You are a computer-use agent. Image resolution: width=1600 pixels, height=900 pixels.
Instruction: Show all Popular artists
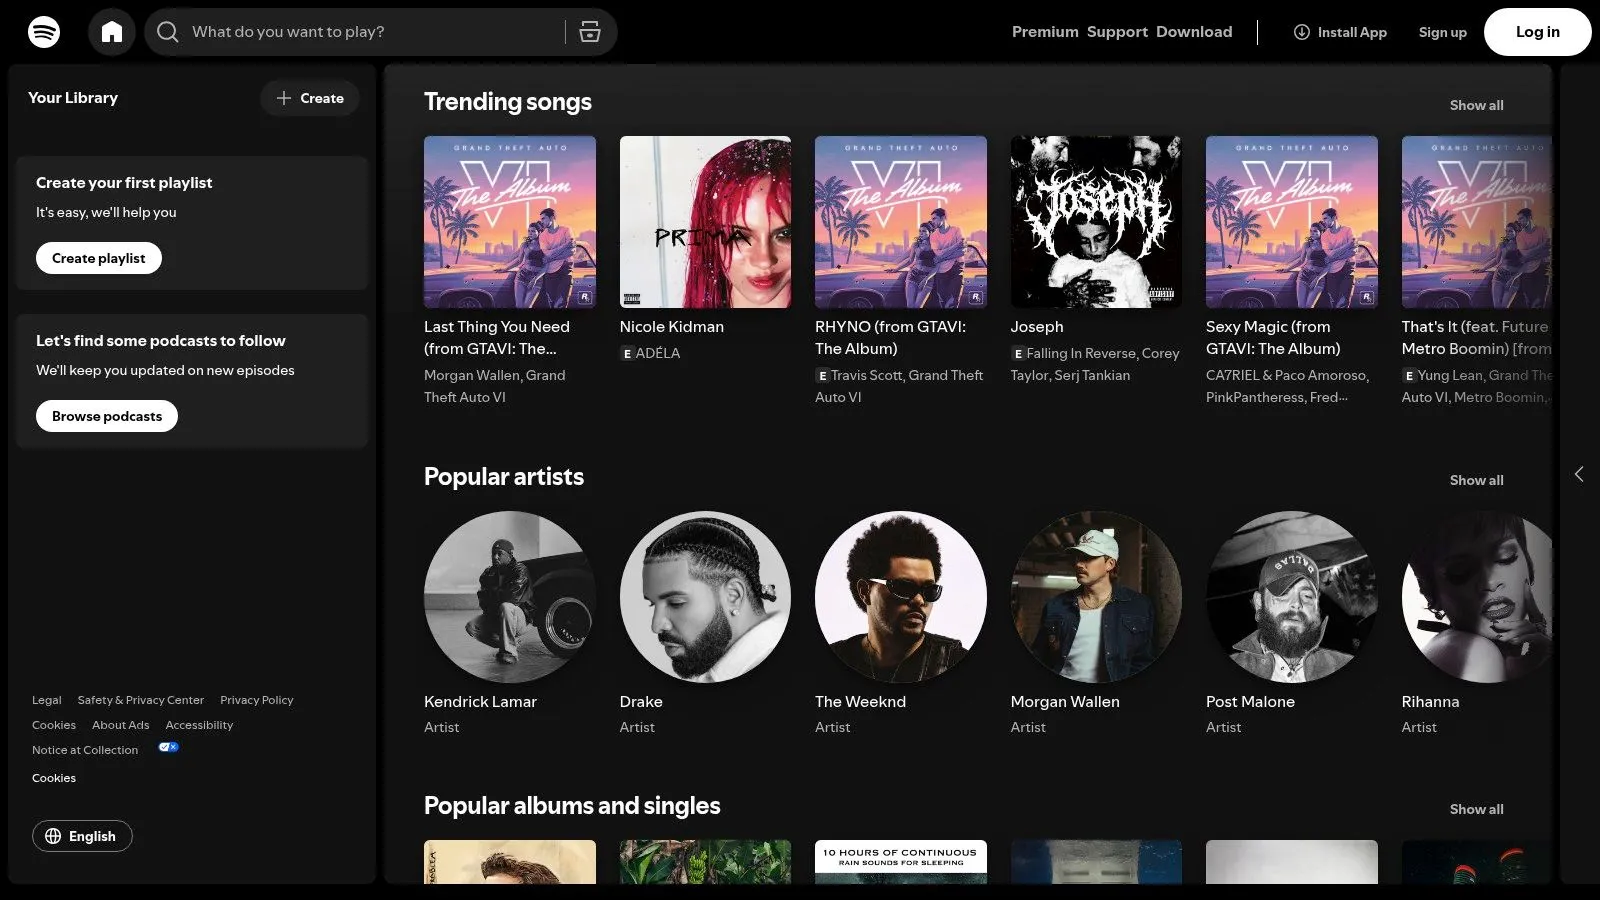coord(1476,480)
